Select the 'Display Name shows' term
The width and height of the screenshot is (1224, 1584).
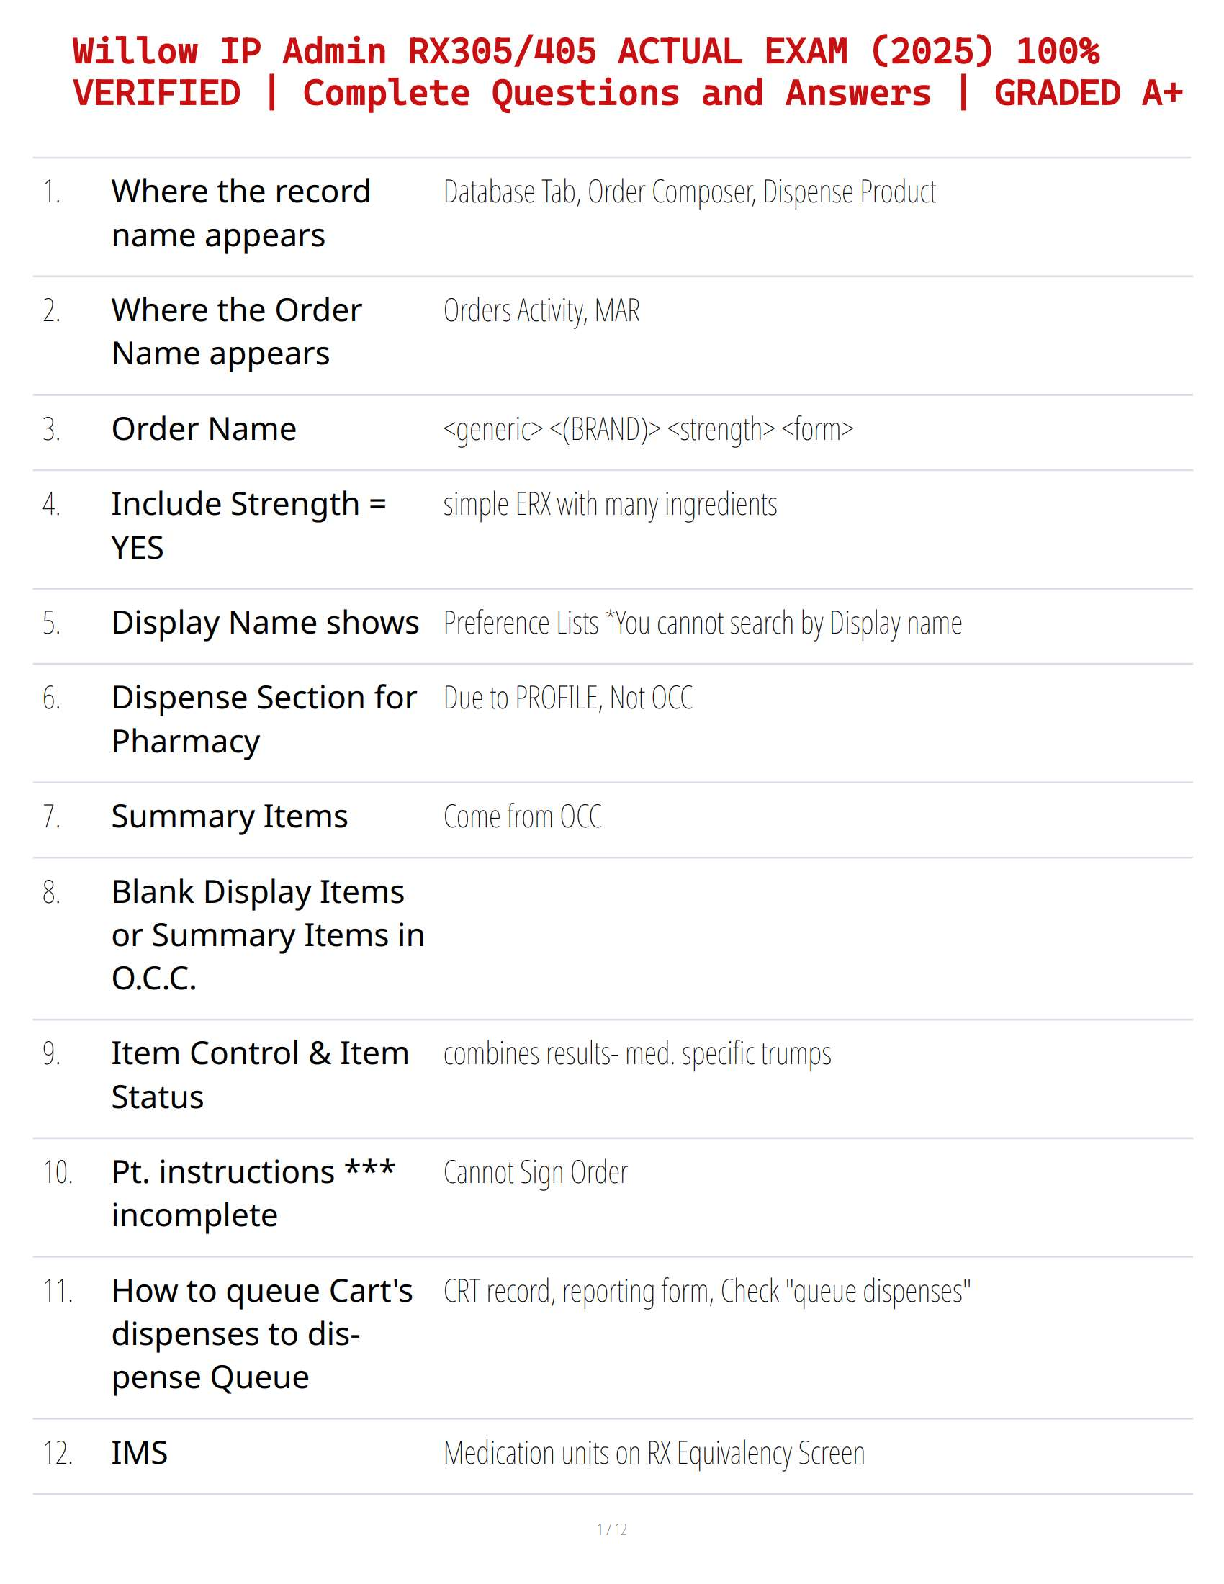[x=265, y=623]
